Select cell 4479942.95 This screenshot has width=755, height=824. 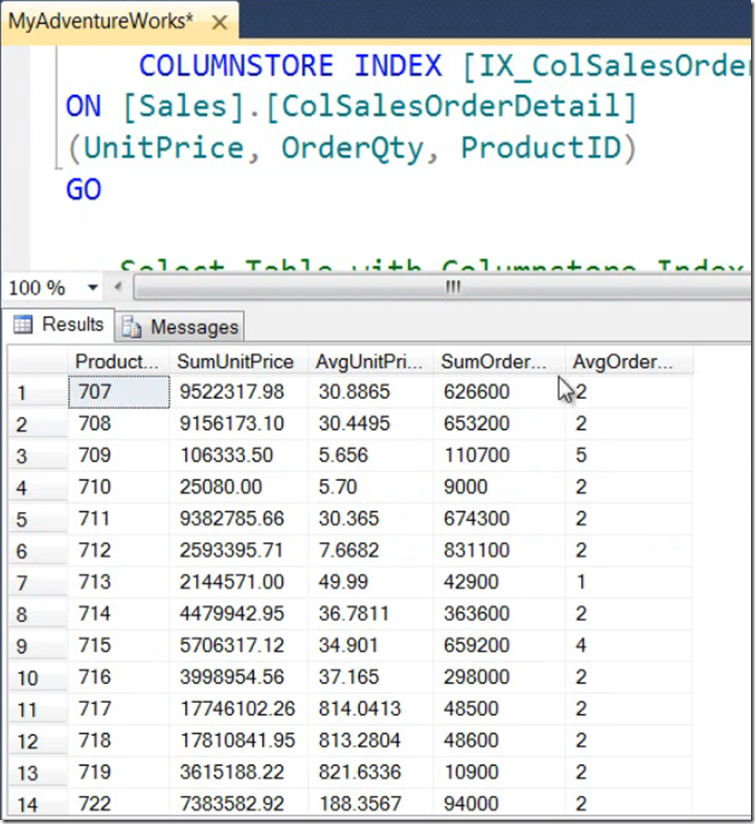(x=239, y=613)
